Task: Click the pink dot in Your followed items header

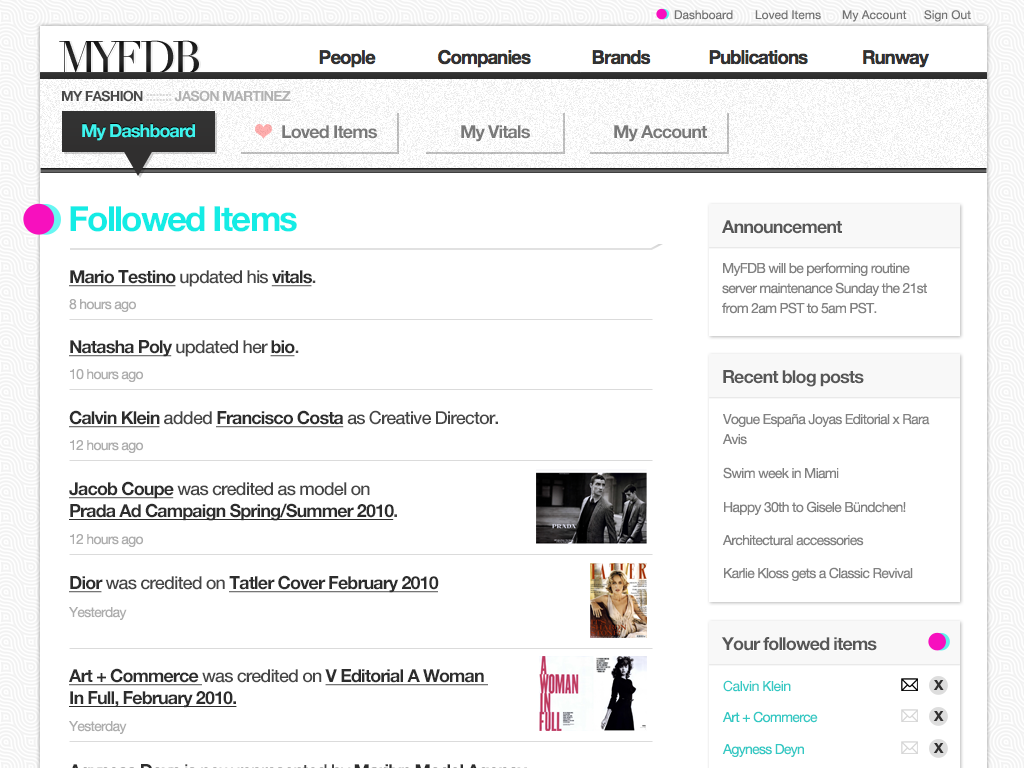Action: tap(937, 642)
